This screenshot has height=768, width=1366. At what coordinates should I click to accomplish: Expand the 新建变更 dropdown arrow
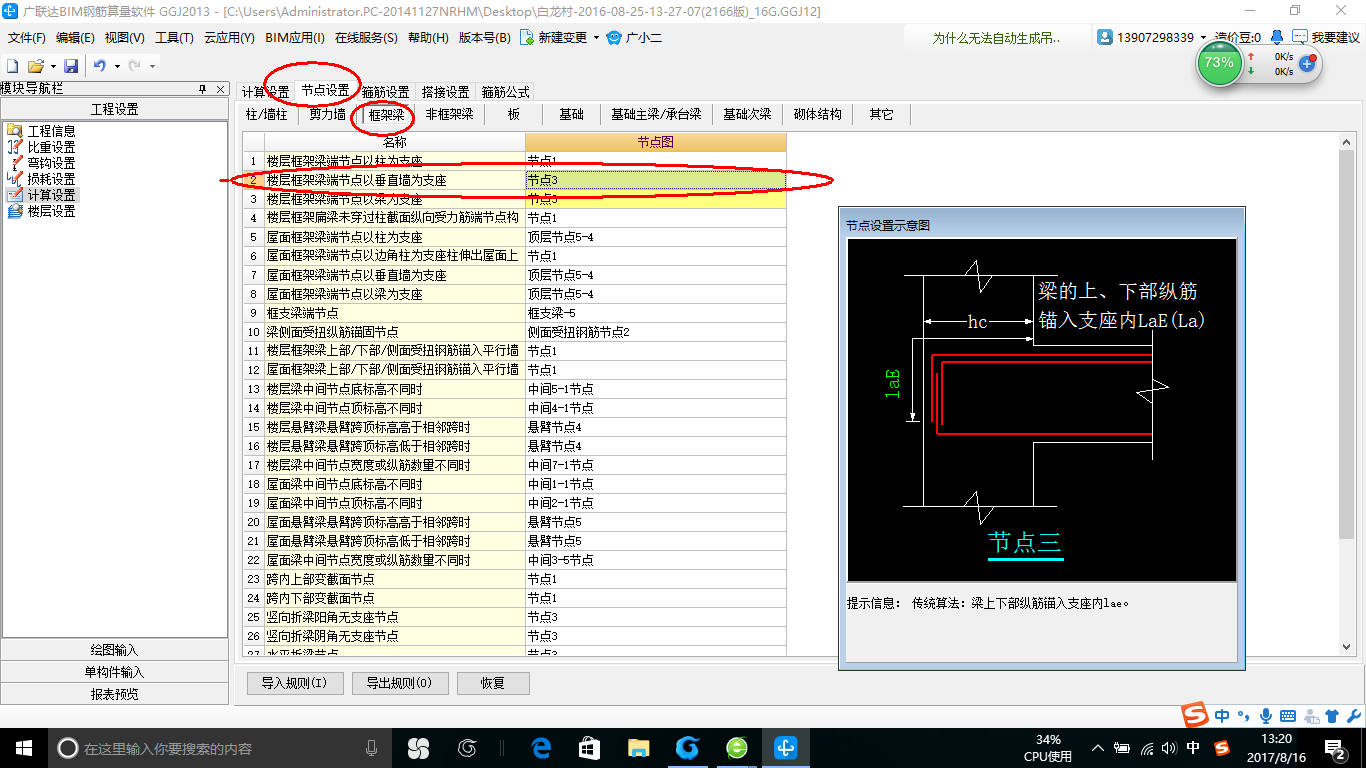coord(596,37)
